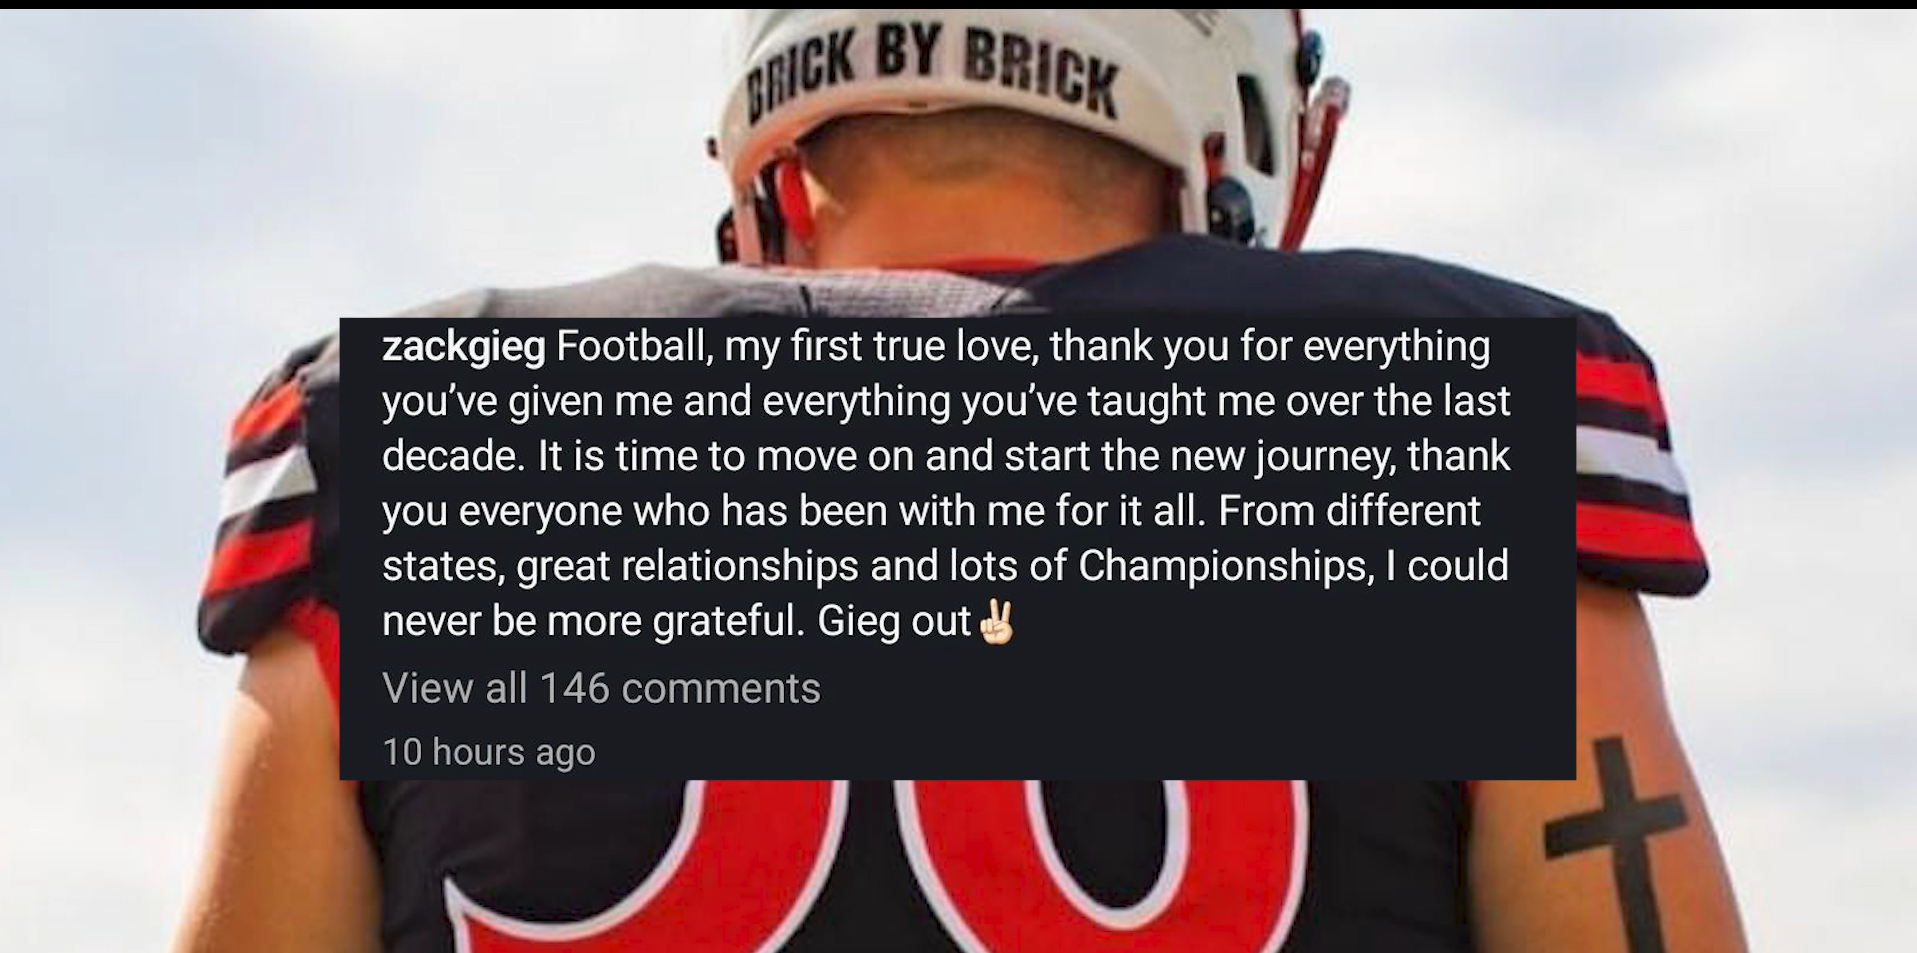Open the zackgieg username profile link
The height and width of the screenshot is (953, 1917).
[463, 346]
